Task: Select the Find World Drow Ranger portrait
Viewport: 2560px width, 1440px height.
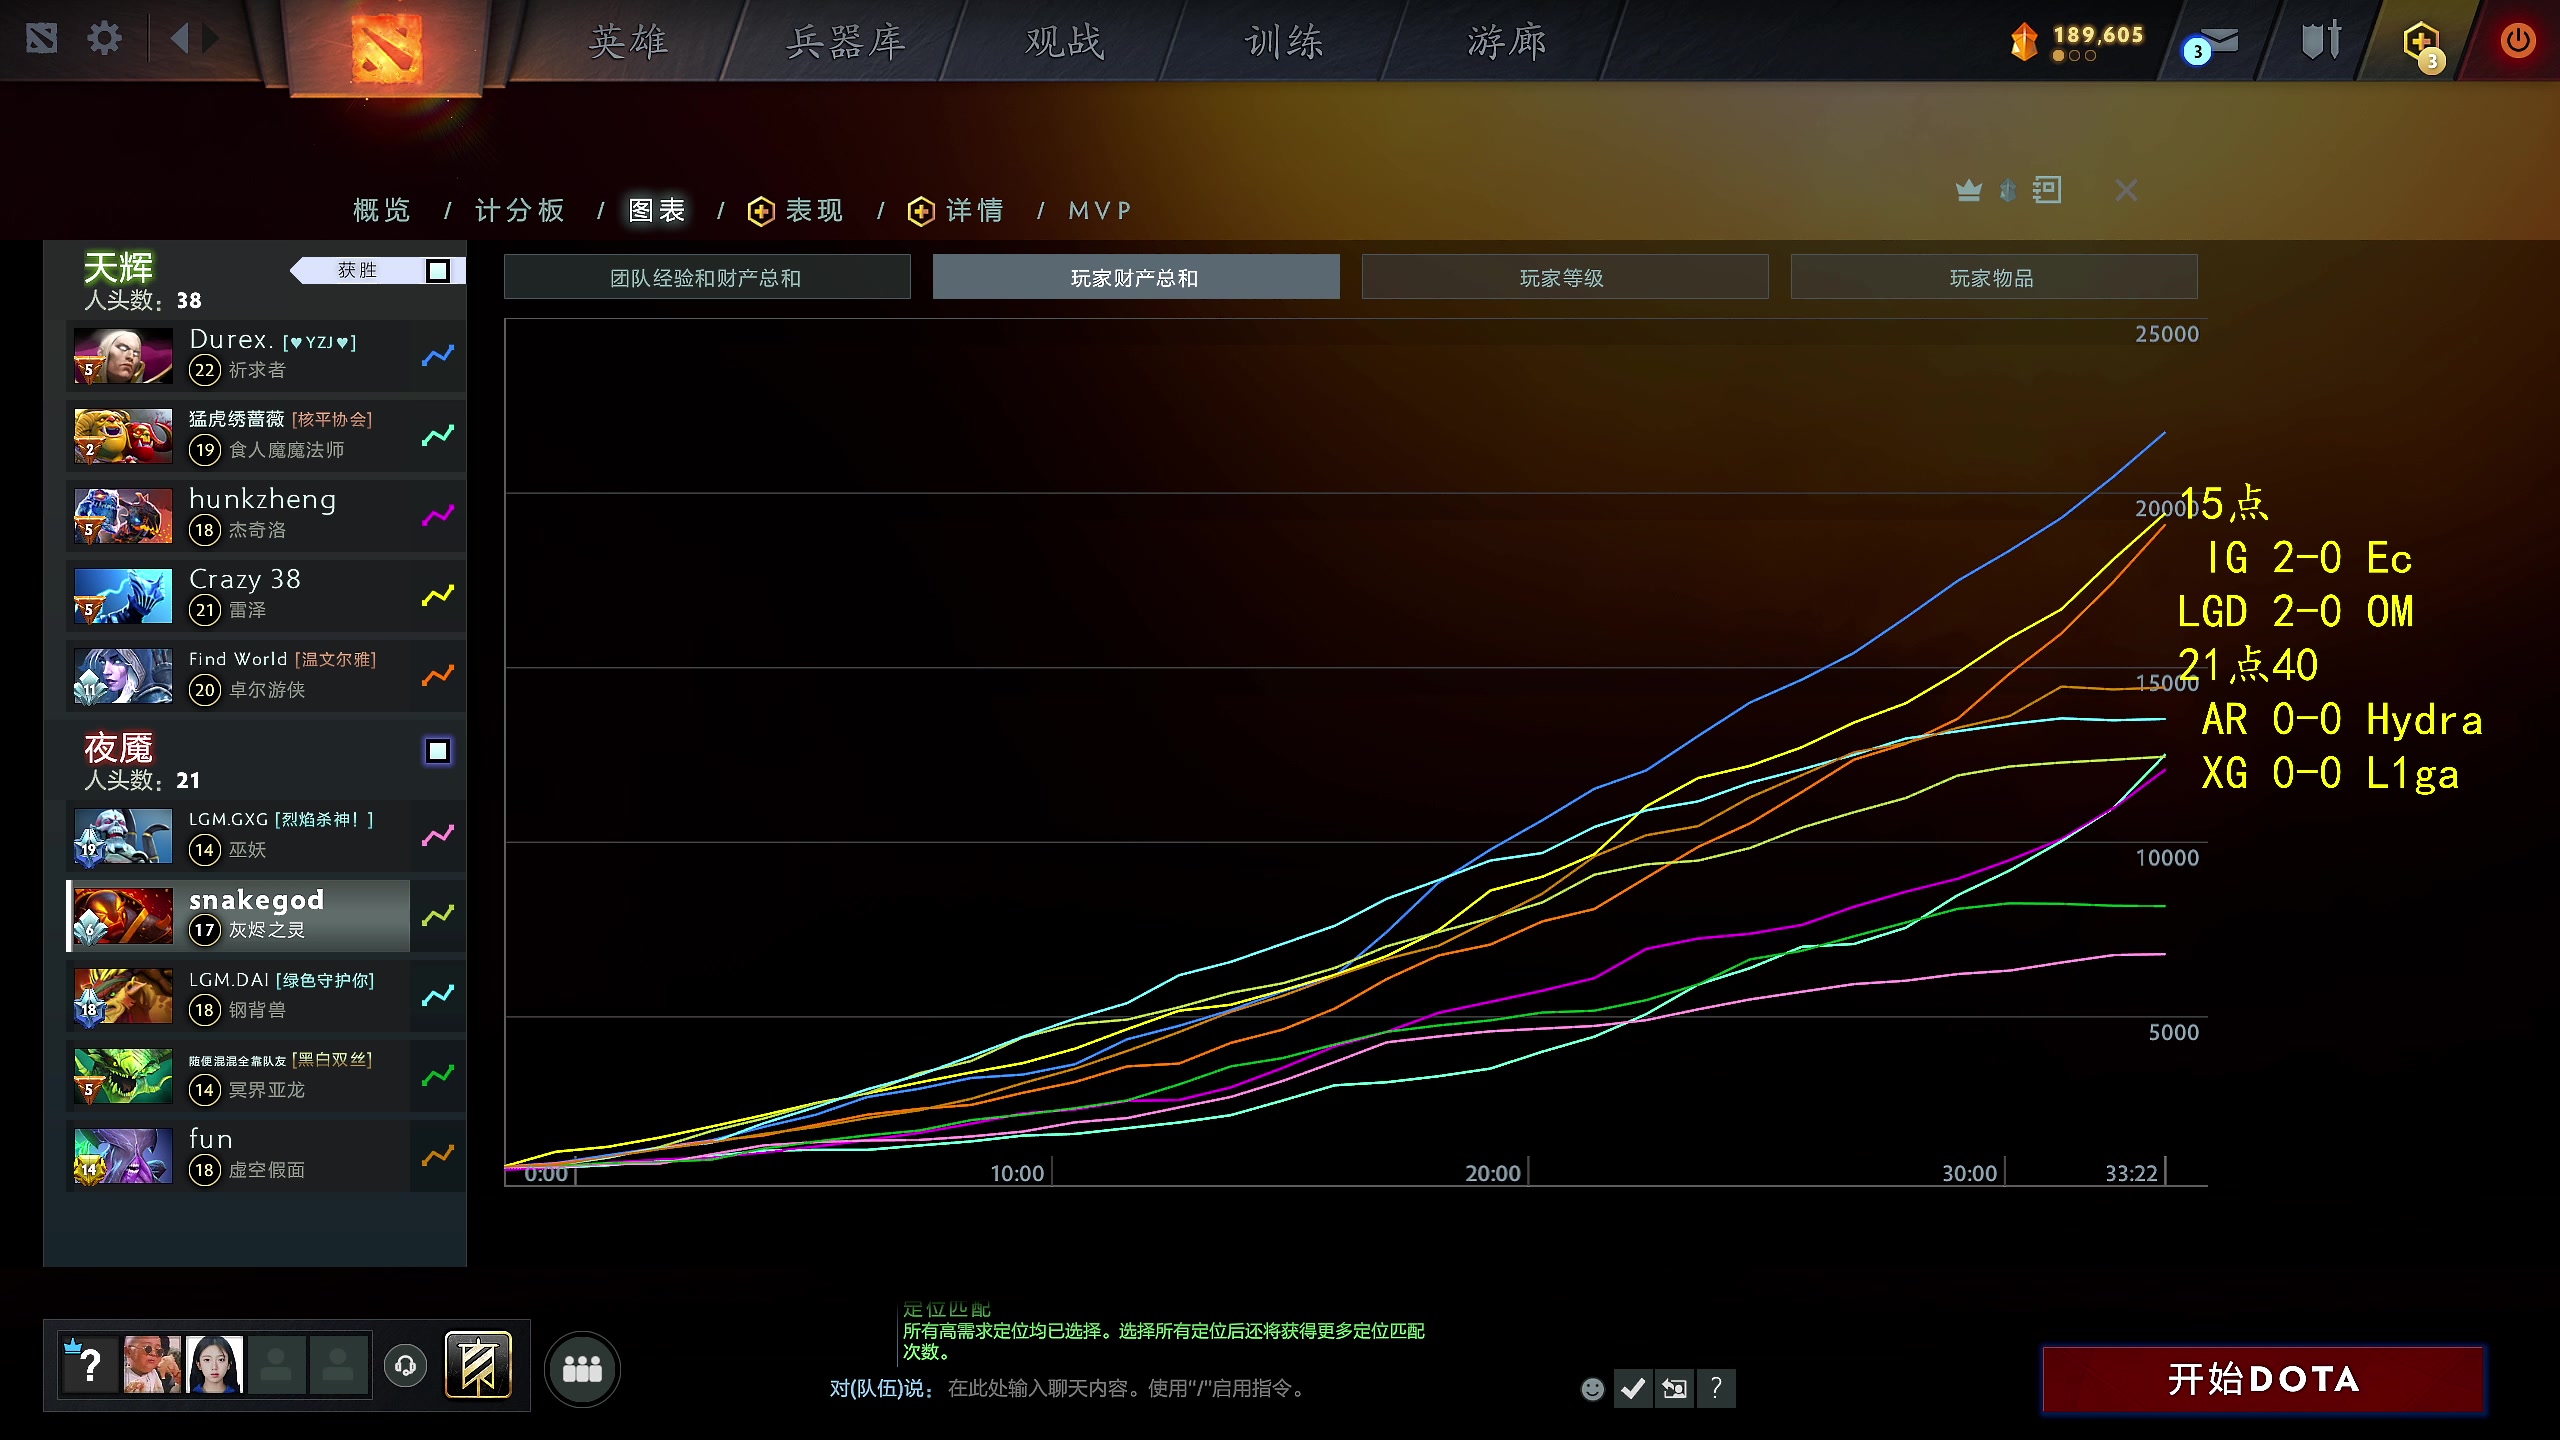Action: [123, 676]
